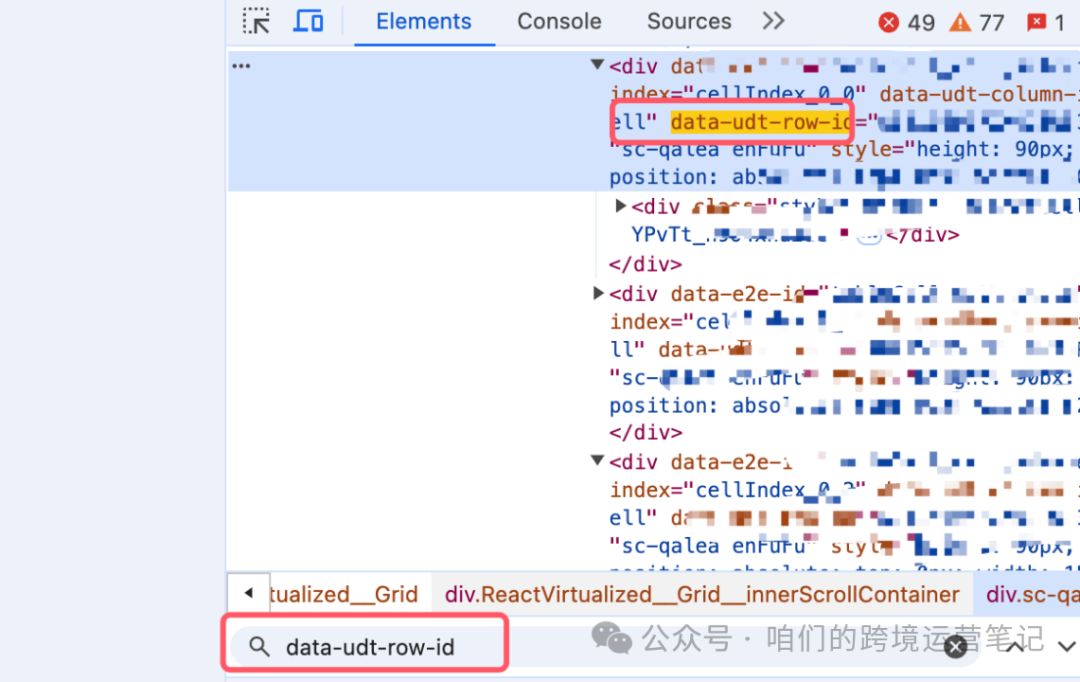
Task: Expand the collapsed div with data-e2e-id
Action: [x=597, y=293]
